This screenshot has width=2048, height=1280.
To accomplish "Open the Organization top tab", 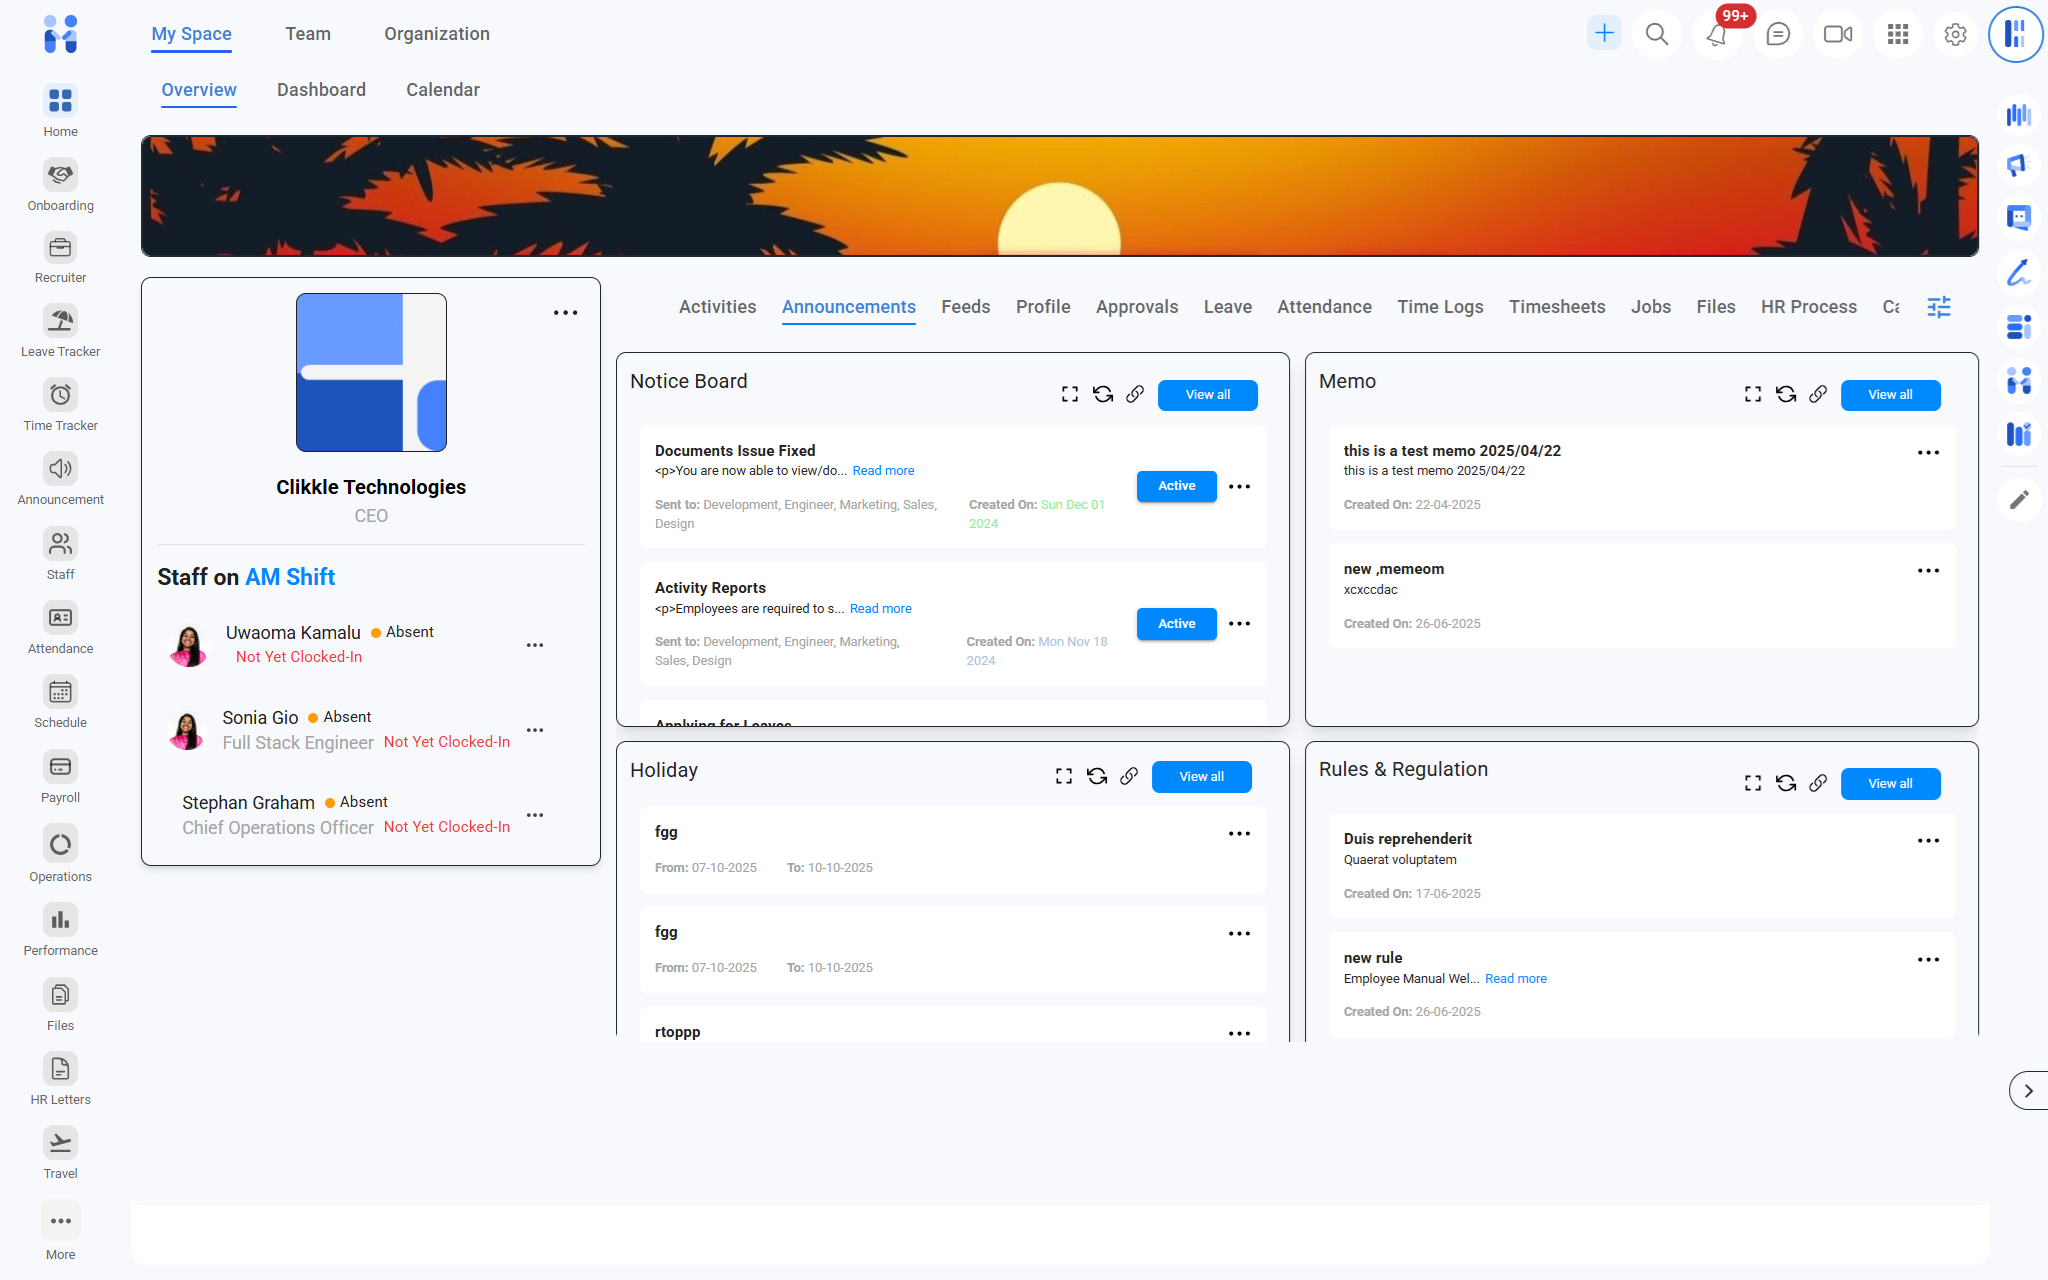I will point(437,34).
